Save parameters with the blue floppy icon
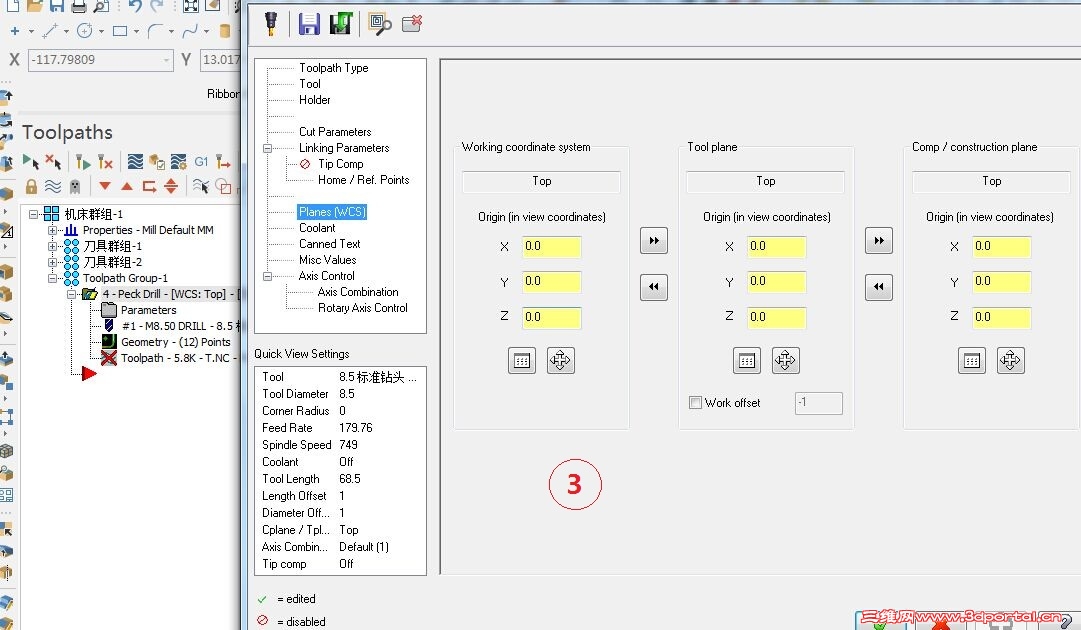1081x630 pixels. pyautogui.click(x=309, y=23)
